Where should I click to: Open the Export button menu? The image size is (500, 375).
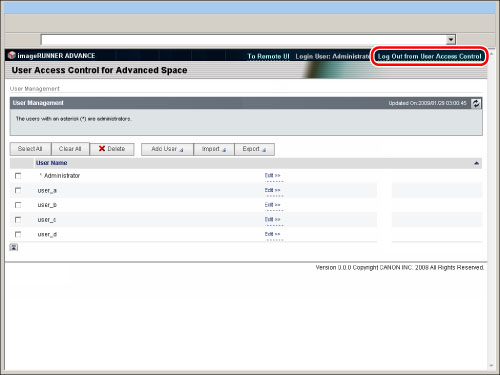[254, 149]
